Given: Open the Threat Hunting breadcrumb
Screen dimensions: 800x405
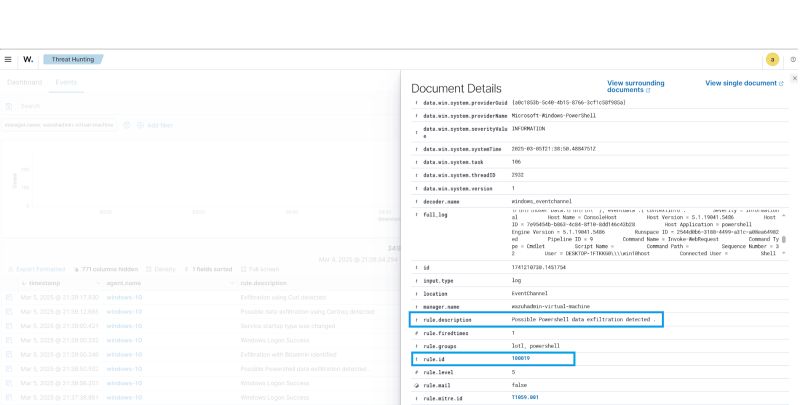Looking at the screenshot, I should click(73, 60).
